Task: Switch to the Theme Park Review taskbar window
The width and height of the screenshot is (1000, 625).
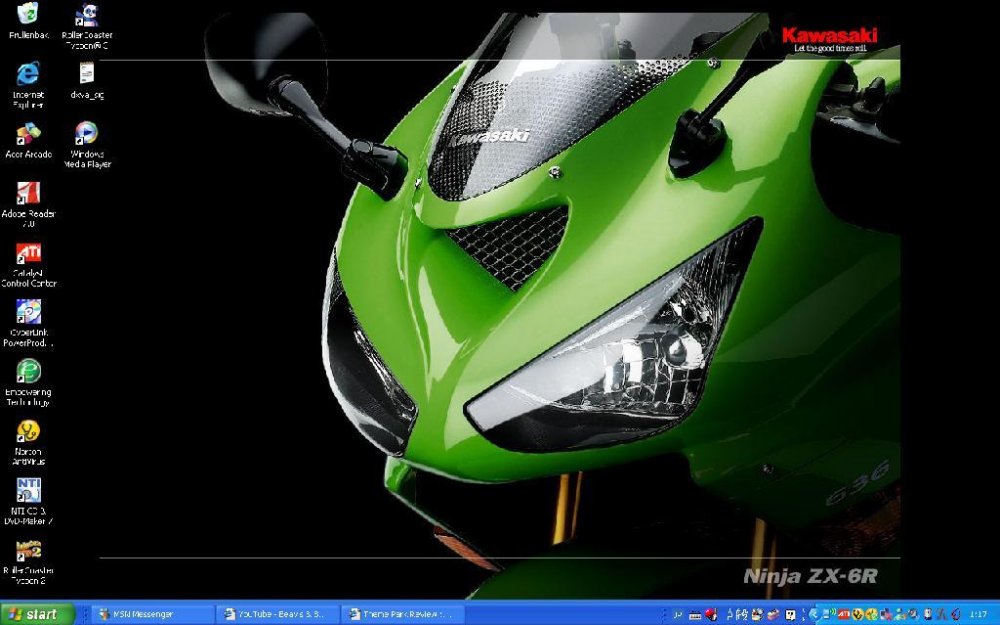Action: (x=403, y=614)
